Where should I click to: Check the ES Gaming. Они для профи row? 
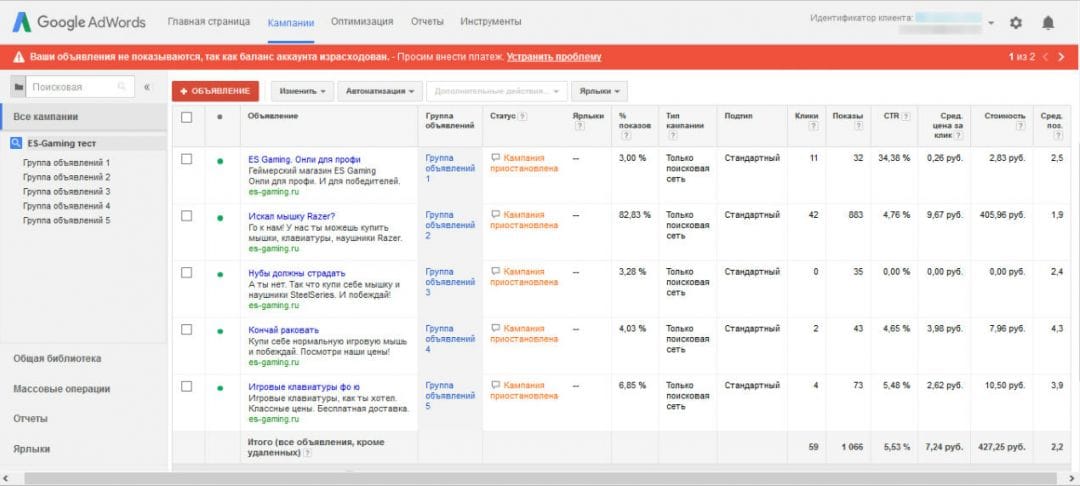pyautogui.click(x=187, y=159)
